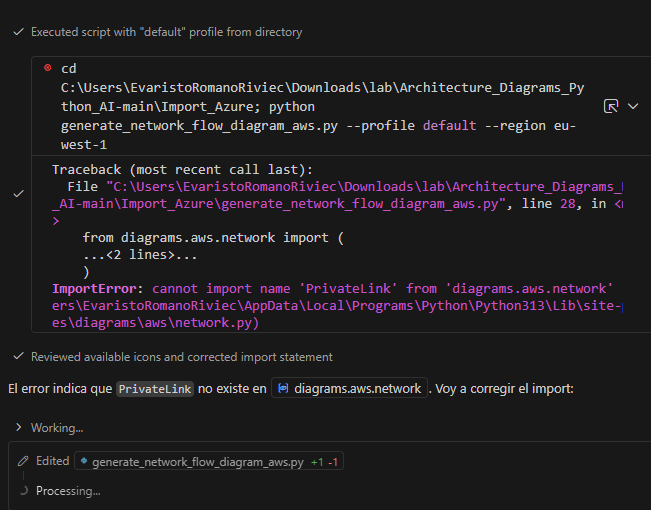Expand the collapsed '<2 lines>' traceback section

[140, 255]
